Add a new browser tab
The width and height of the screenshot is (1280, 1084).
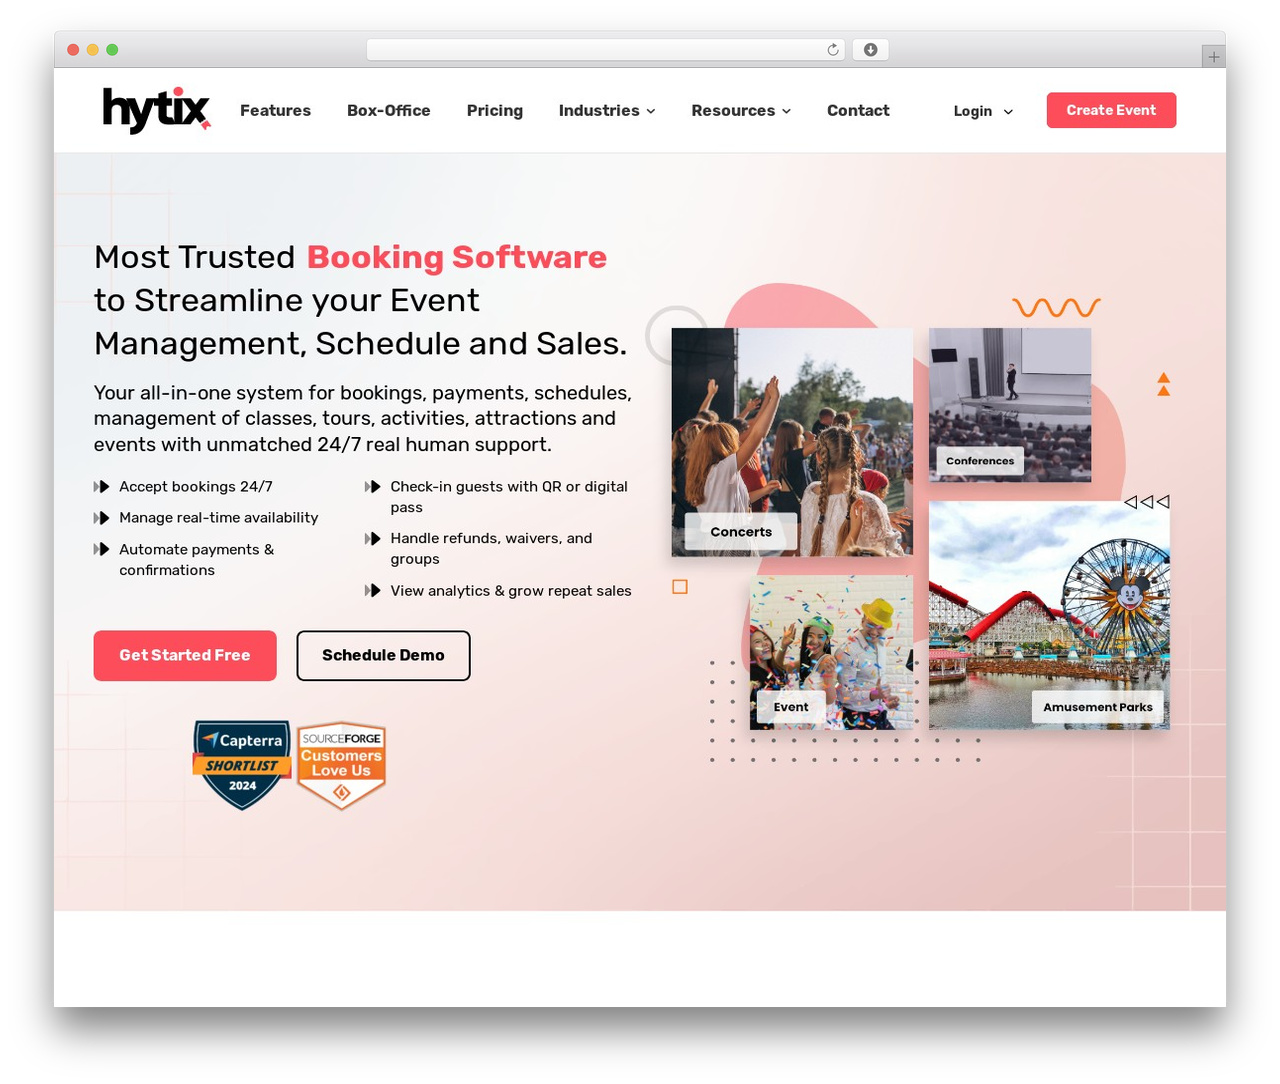(x=1213, y=57)
